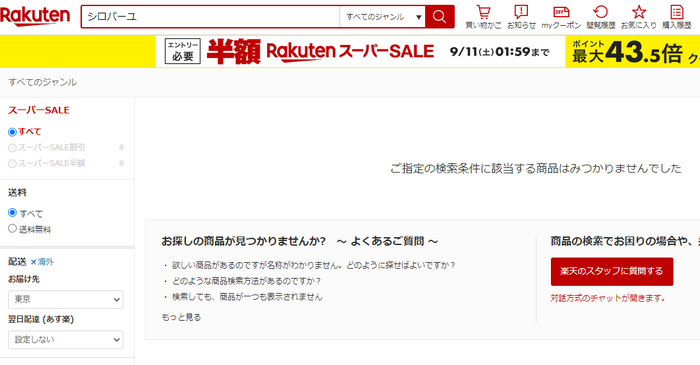Open FAQ 検索しても、商品が一つも表示されません
Viewport: 700px width, 365px height.
coord(247,297)
